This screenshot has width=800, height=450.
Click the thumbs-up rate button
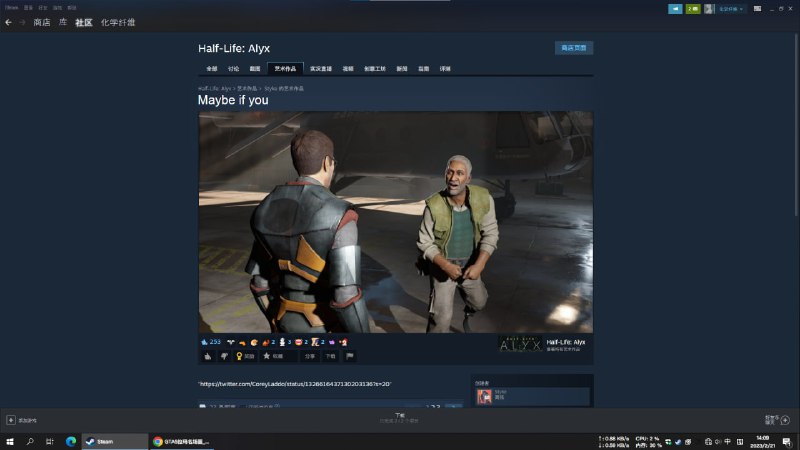click(x=208, y=356)
